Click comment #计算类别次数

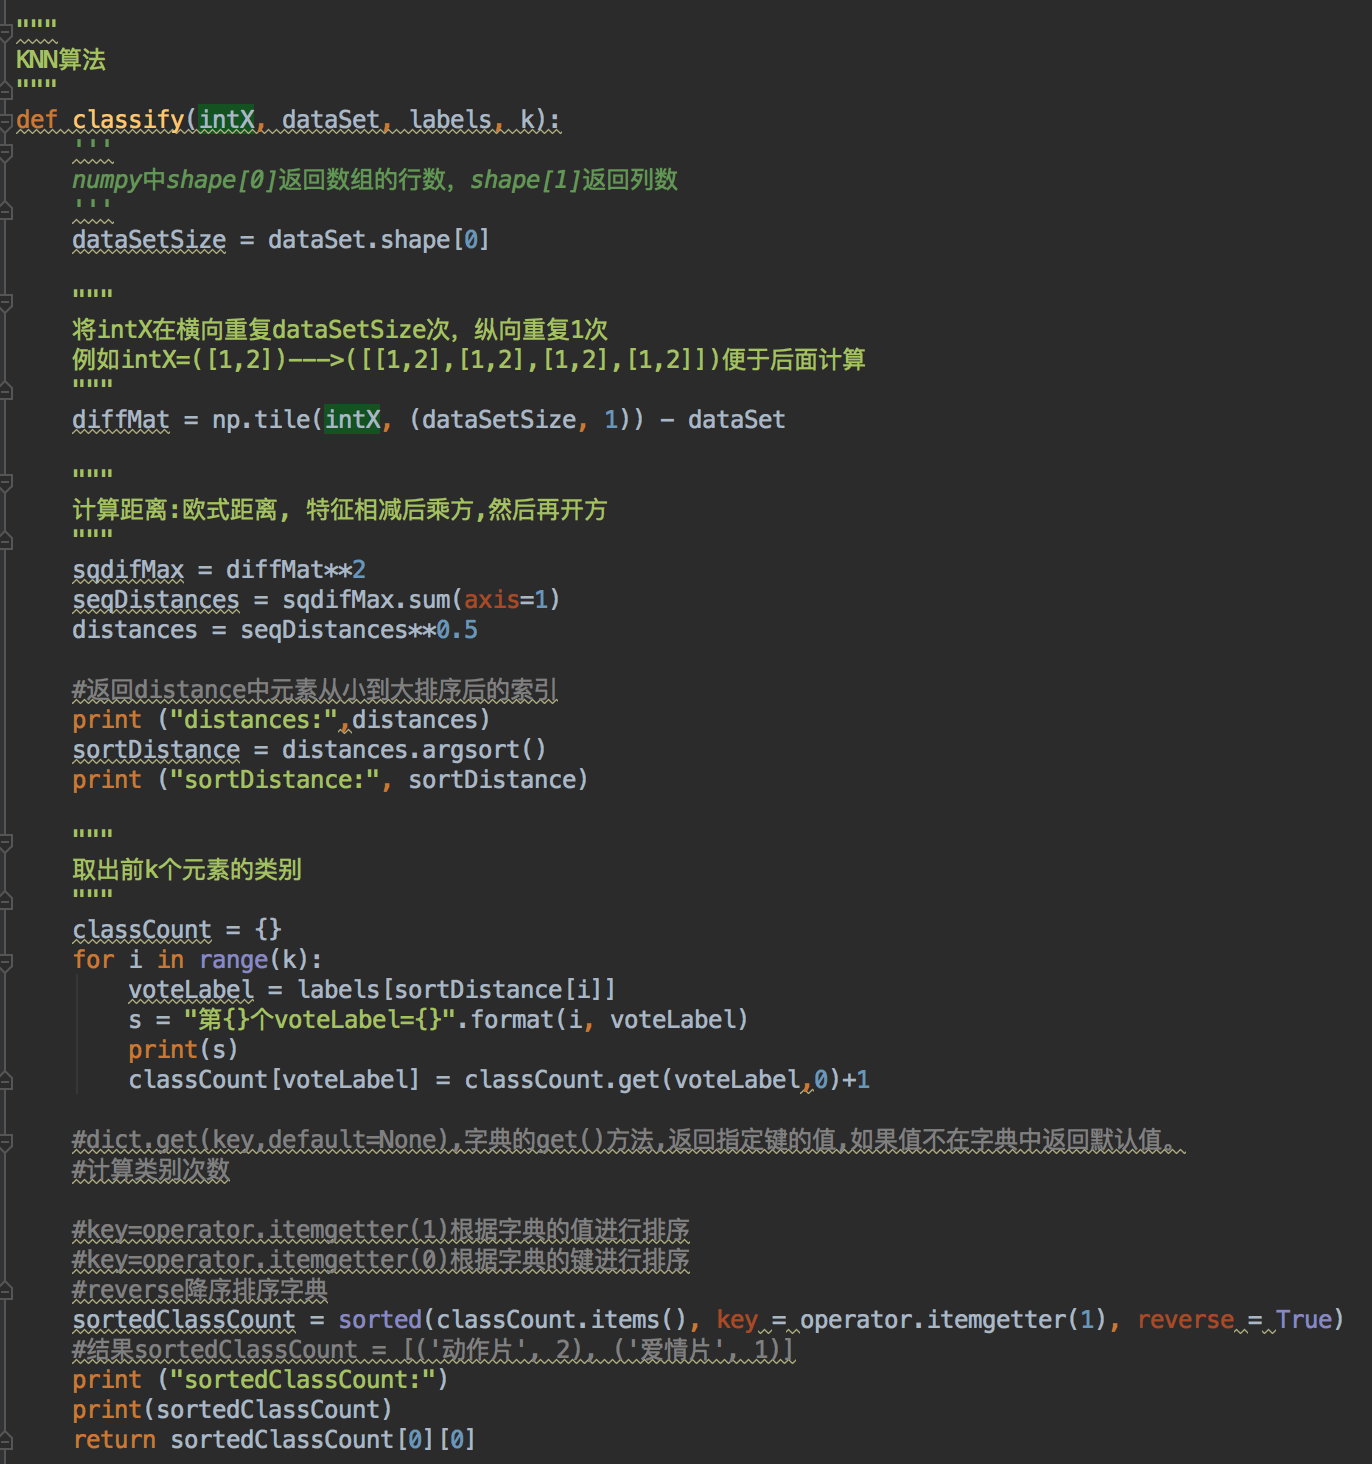151,1170
